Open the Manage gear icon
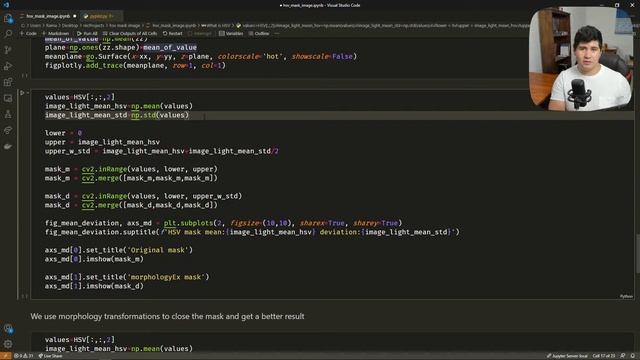This screenshot has height=360, width=640. click(8, 344)
